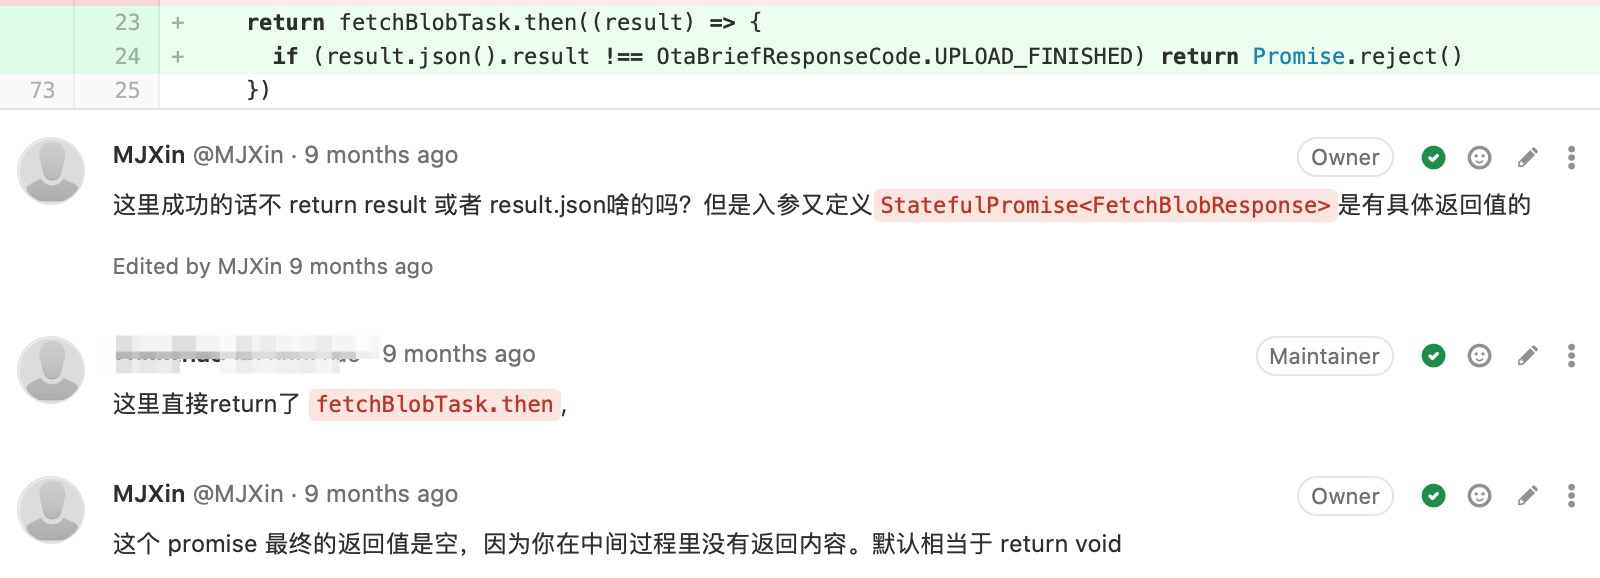Click new line number 23 in the diff
Image resolution: width=1600 pixels, height=578 pixels.
[x=127, y=22]
